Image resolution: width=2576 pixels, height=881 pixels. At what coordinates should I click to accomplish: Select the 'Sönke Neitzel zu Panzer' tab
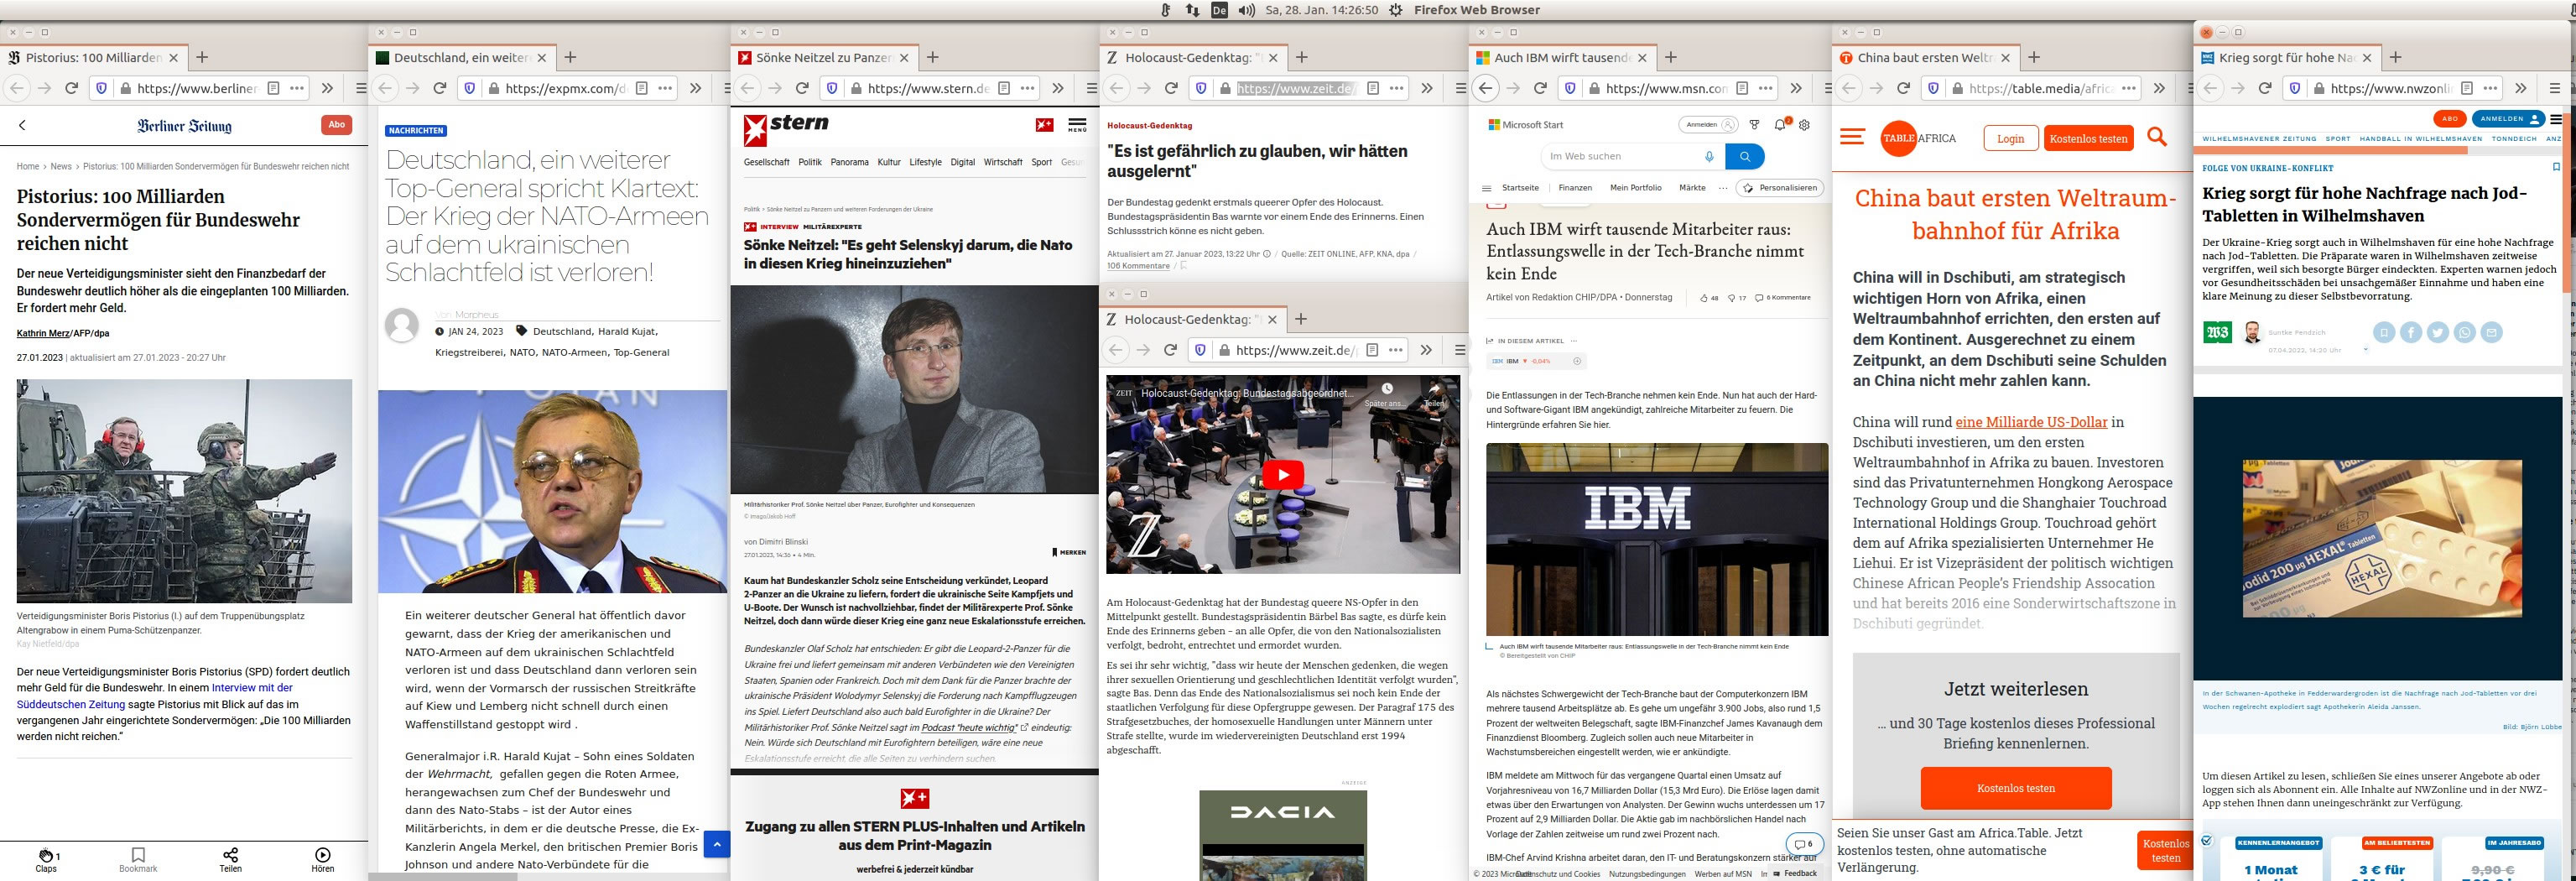[x=823, y=58]
